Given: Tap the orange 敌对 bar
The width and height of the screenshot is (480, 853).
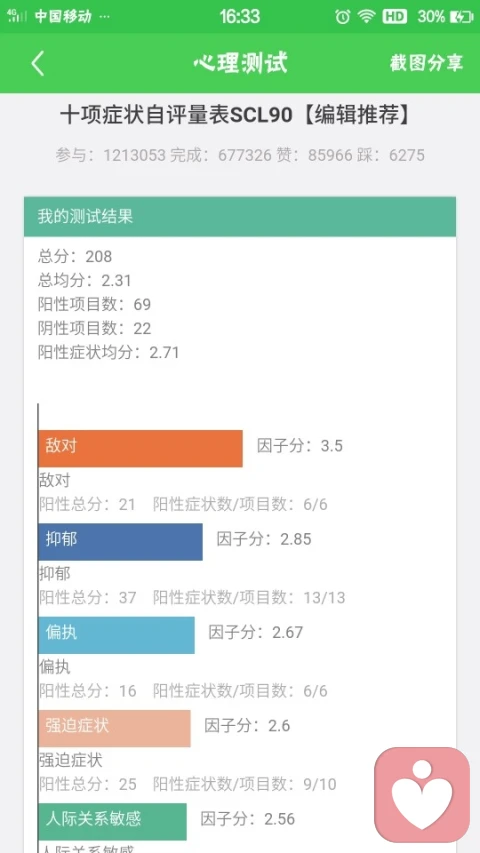Looking at the screenshot, I should [x=140, y=448].
